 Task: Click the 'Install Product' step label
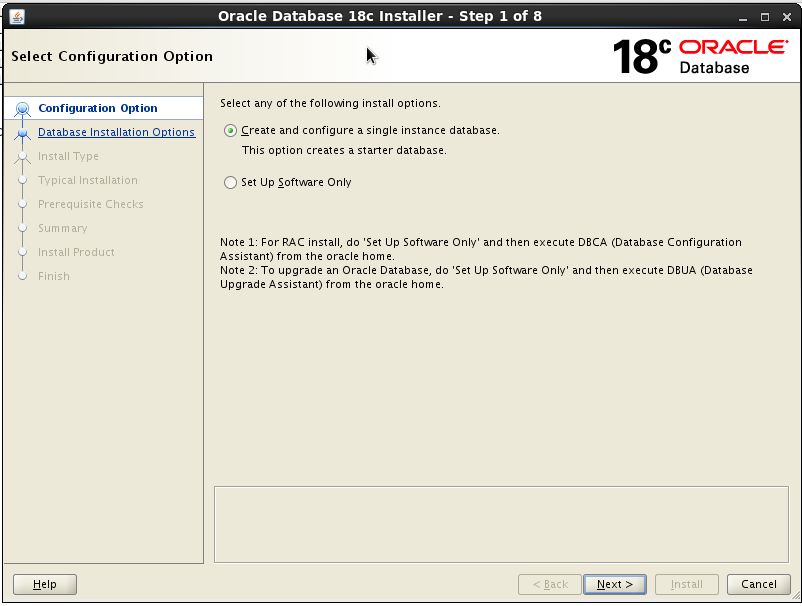click(x=76, y=253)
